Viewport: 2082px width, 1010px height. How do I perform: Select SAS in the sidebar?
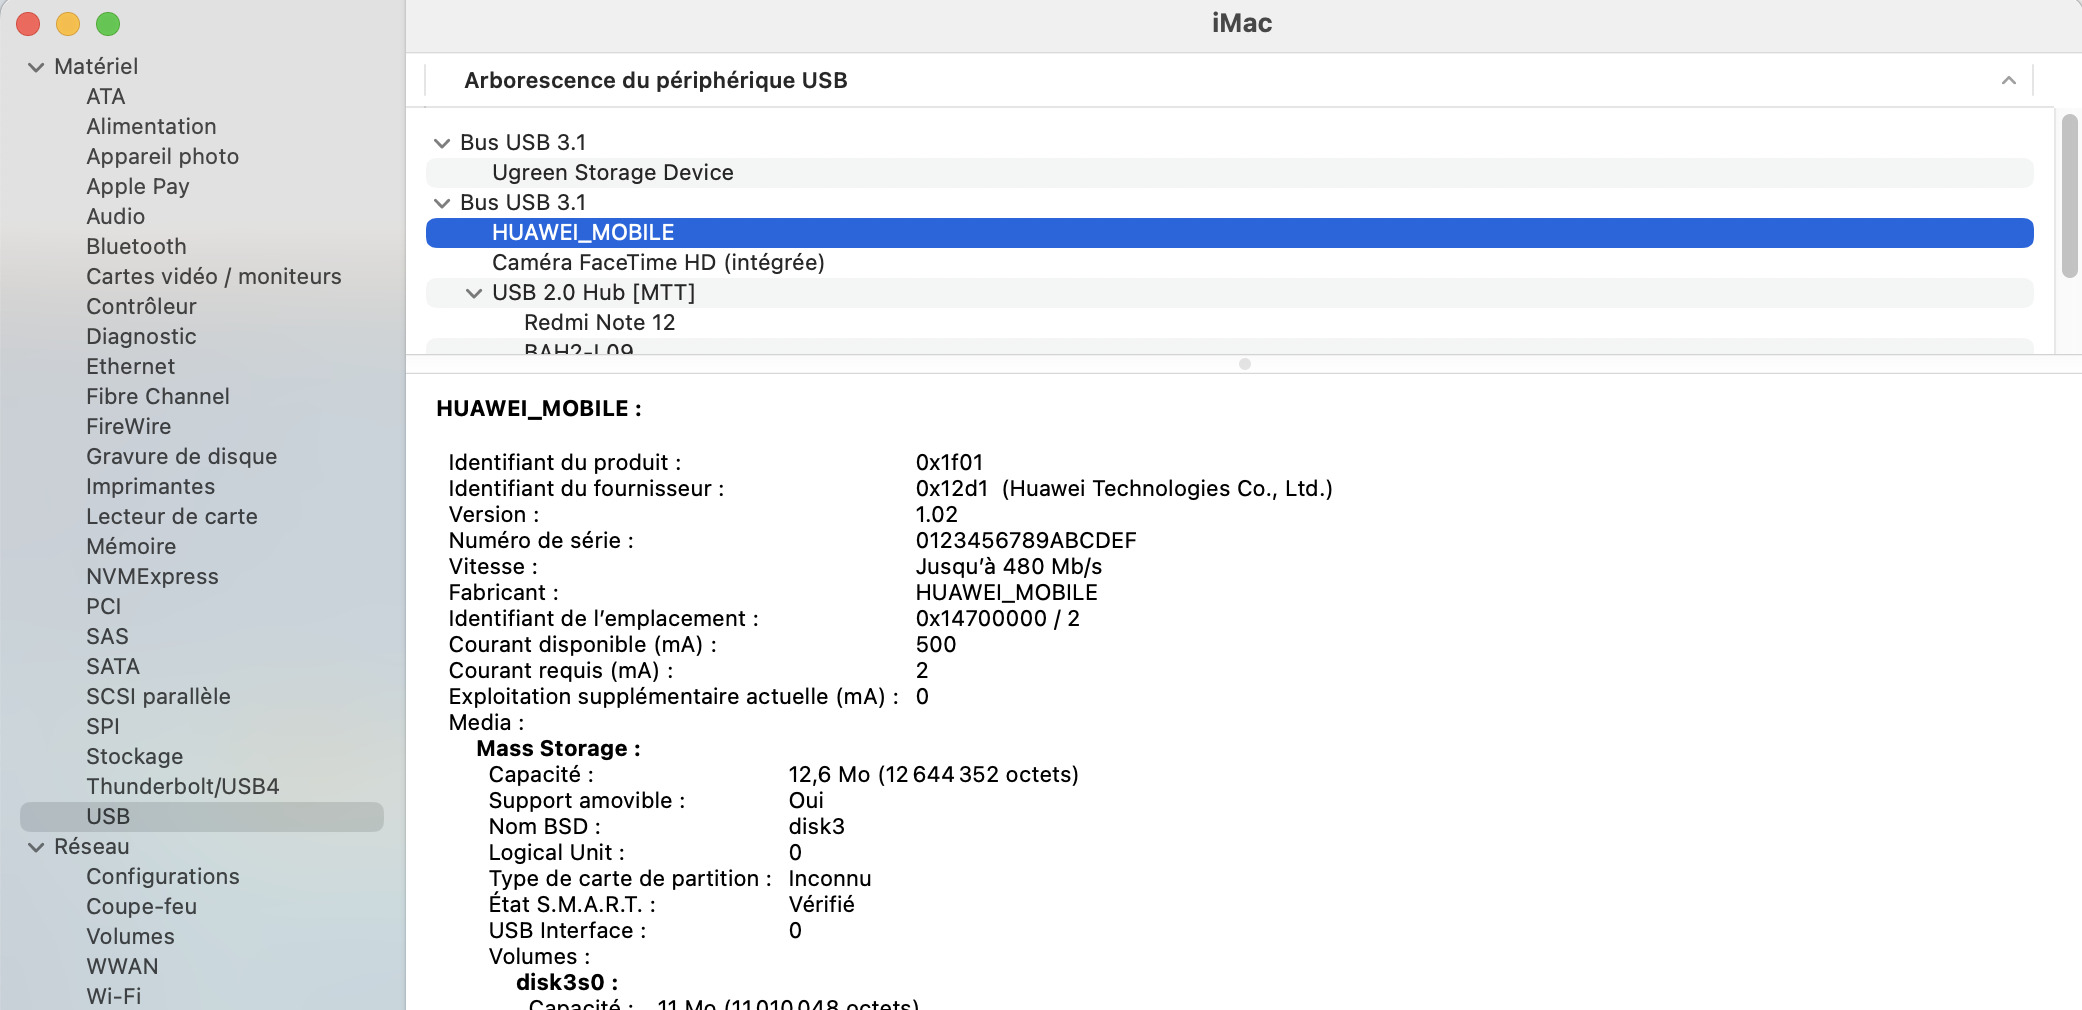click(107, 636)
